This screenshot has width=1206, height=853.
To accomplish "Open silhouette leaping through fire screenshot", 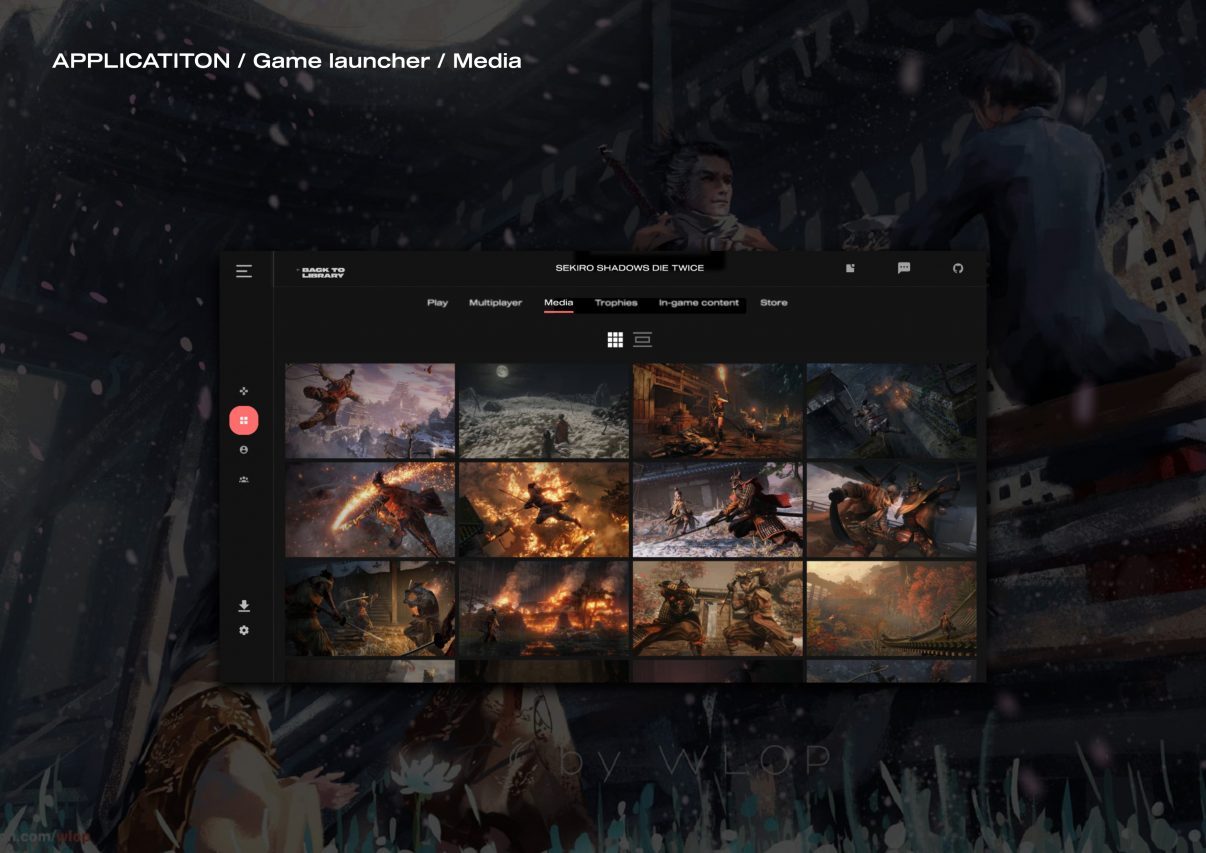I will point(544,510).
